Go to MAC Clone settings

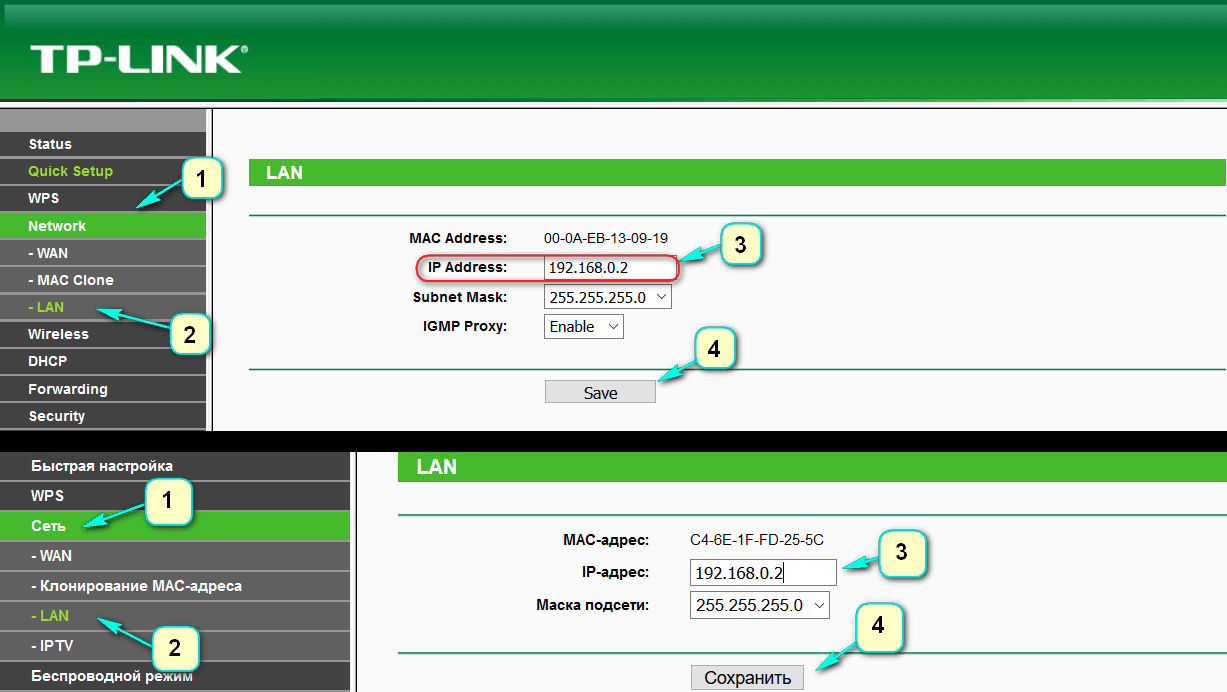pos(71,280)
